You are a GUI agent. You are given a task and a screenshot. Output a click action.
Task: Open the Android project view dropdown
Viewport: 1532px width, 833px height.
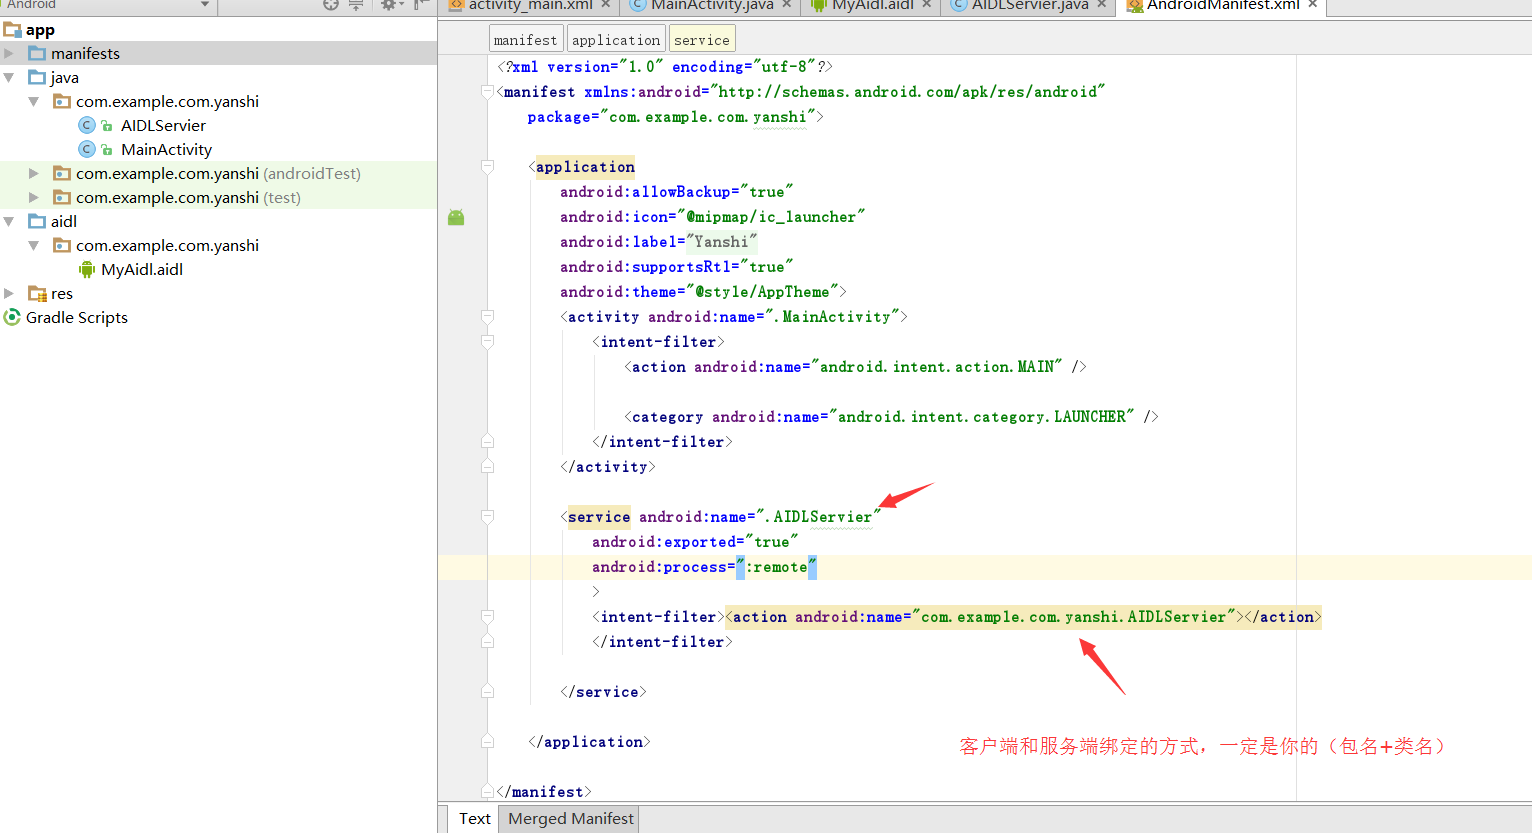[x=108, y=5]
